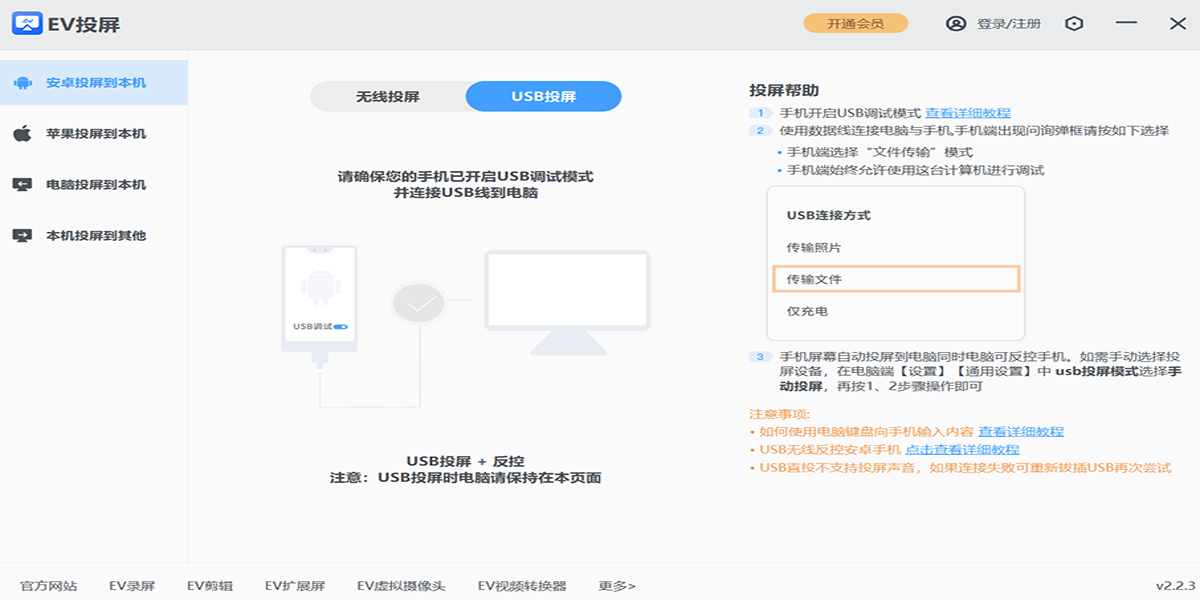The width and height of the screenshot is (1200, 600).
Task: Open 查看详细教程 link for USB调试模式
Action: [x=967, y=113]
